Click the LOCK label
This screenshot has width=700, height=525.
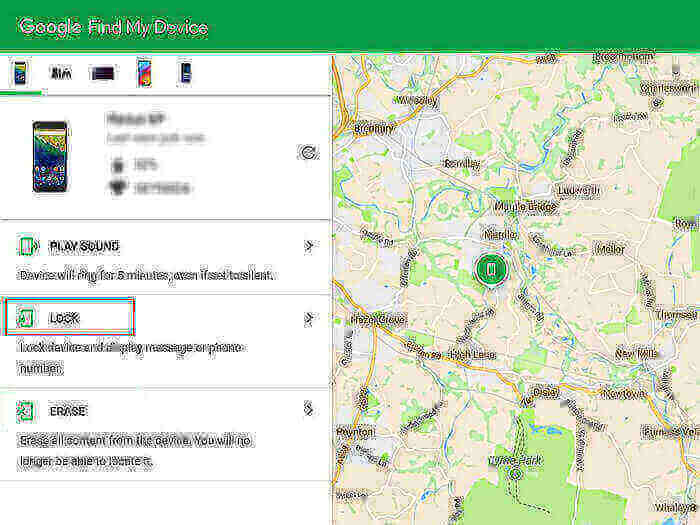tap(64, 319)
